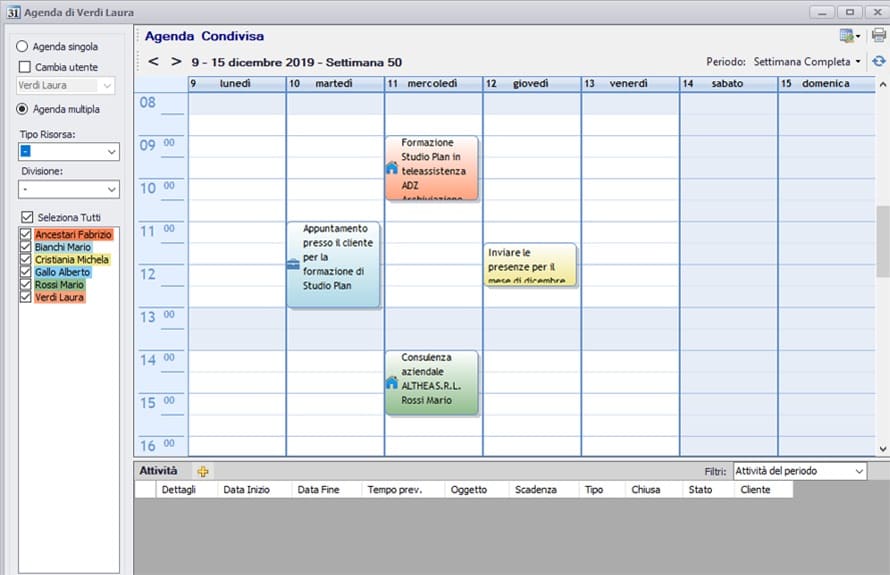Uncheck the Seleziona Tutti checkbox

(26, 217)
